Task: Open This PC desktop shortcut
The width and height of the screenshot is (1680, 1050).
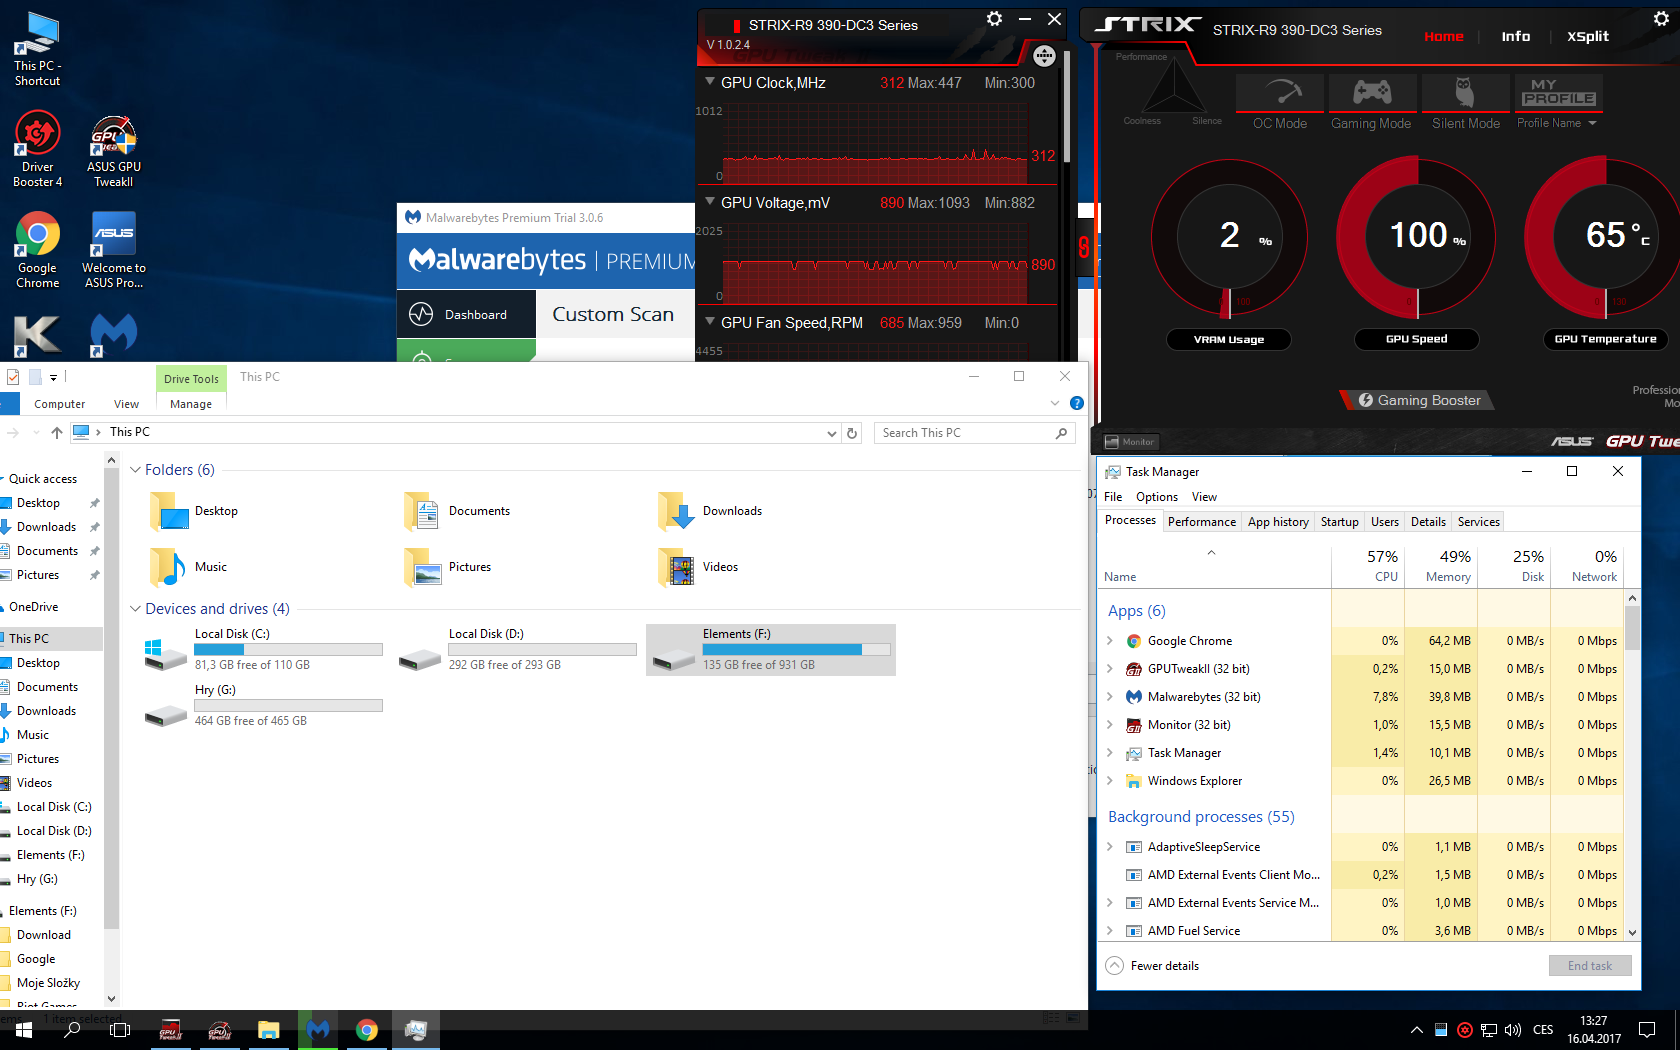Action: pyautogui.click(x=37, y=48)
